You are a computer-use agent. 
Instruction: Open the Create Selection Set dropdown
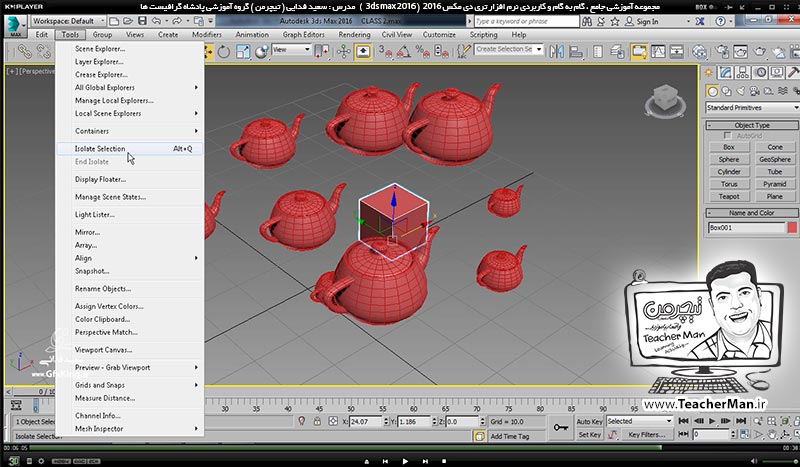(x=509, y=50)
